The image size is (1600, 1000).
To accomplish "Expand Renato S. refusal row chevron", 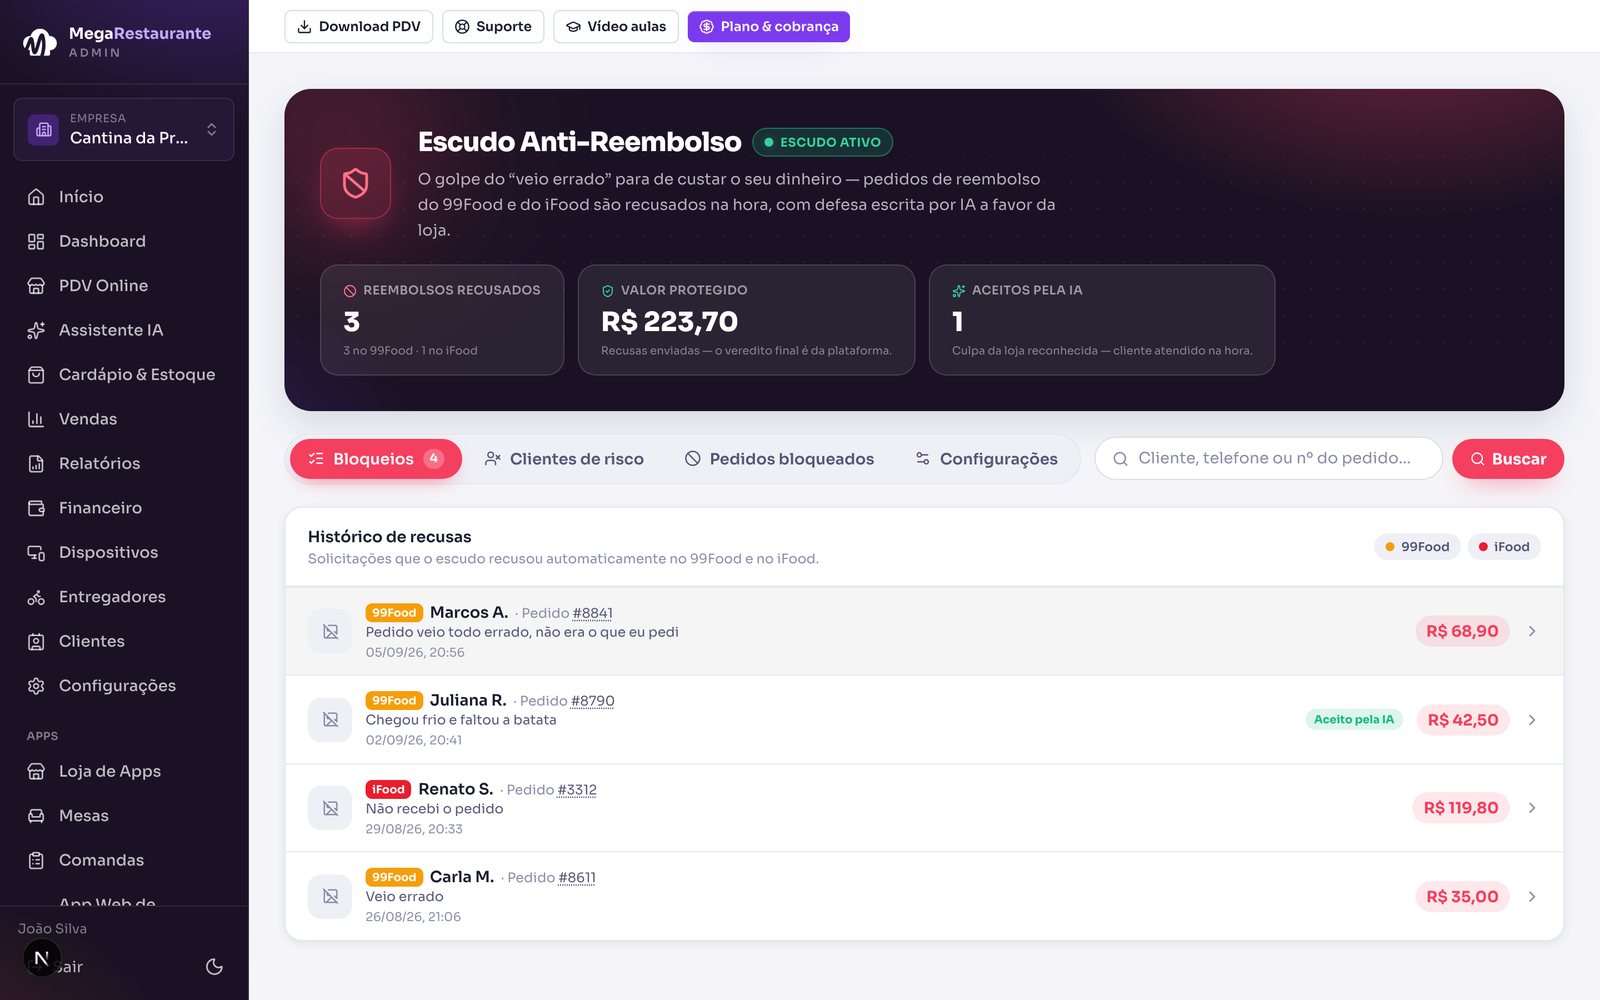I will pos(1532,808).
